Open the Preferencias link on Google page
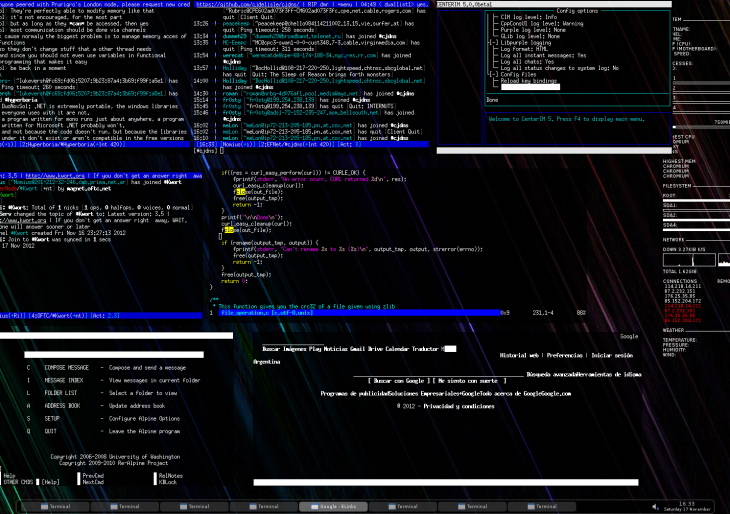This screenshot has width=730, height=514. pyautogui.click(x=565, y=355)
